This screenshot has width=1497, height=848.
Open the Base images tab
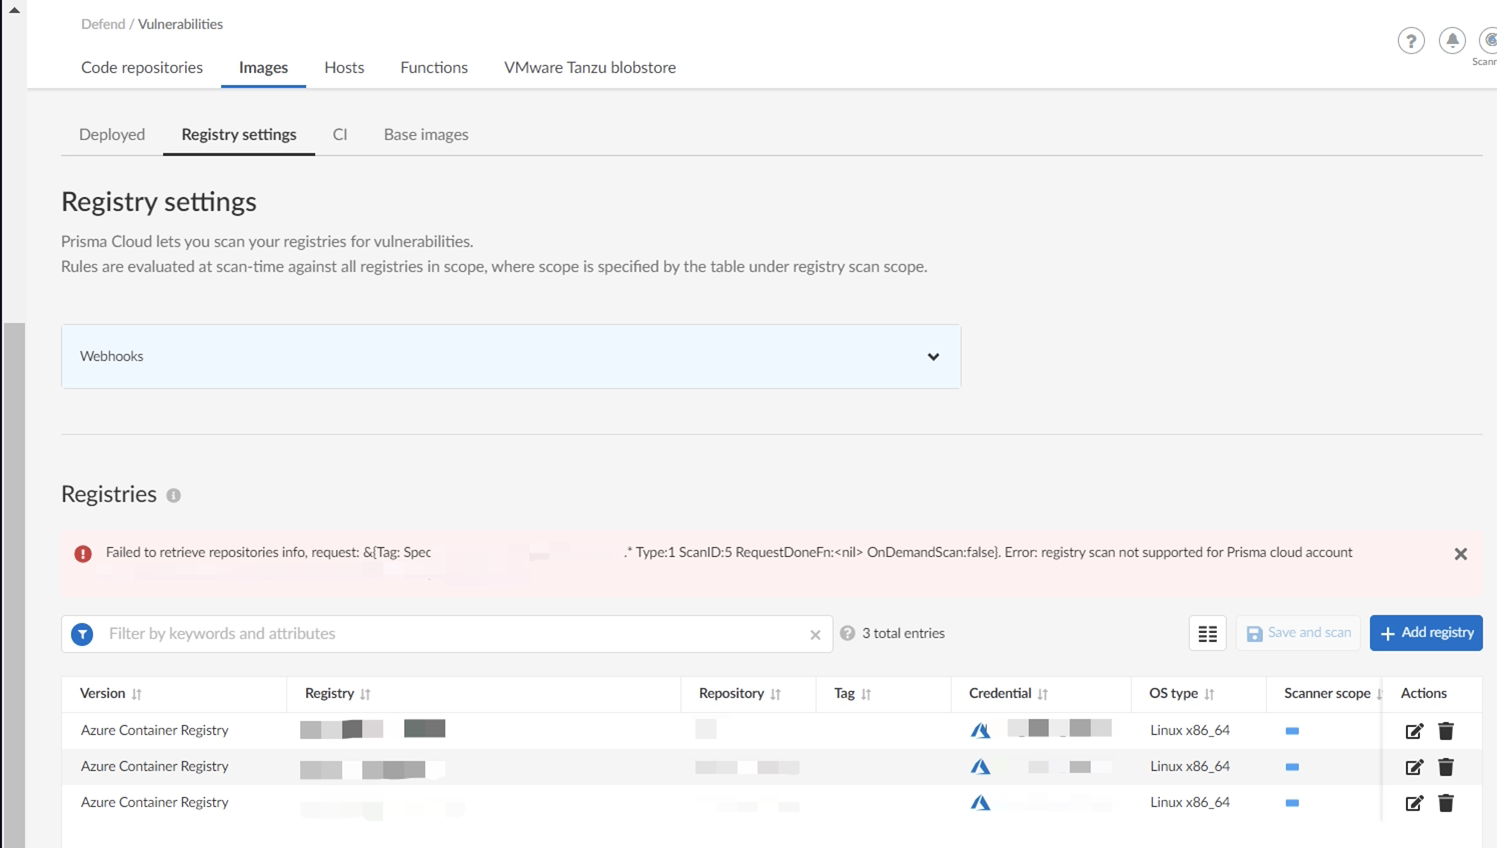426,134
